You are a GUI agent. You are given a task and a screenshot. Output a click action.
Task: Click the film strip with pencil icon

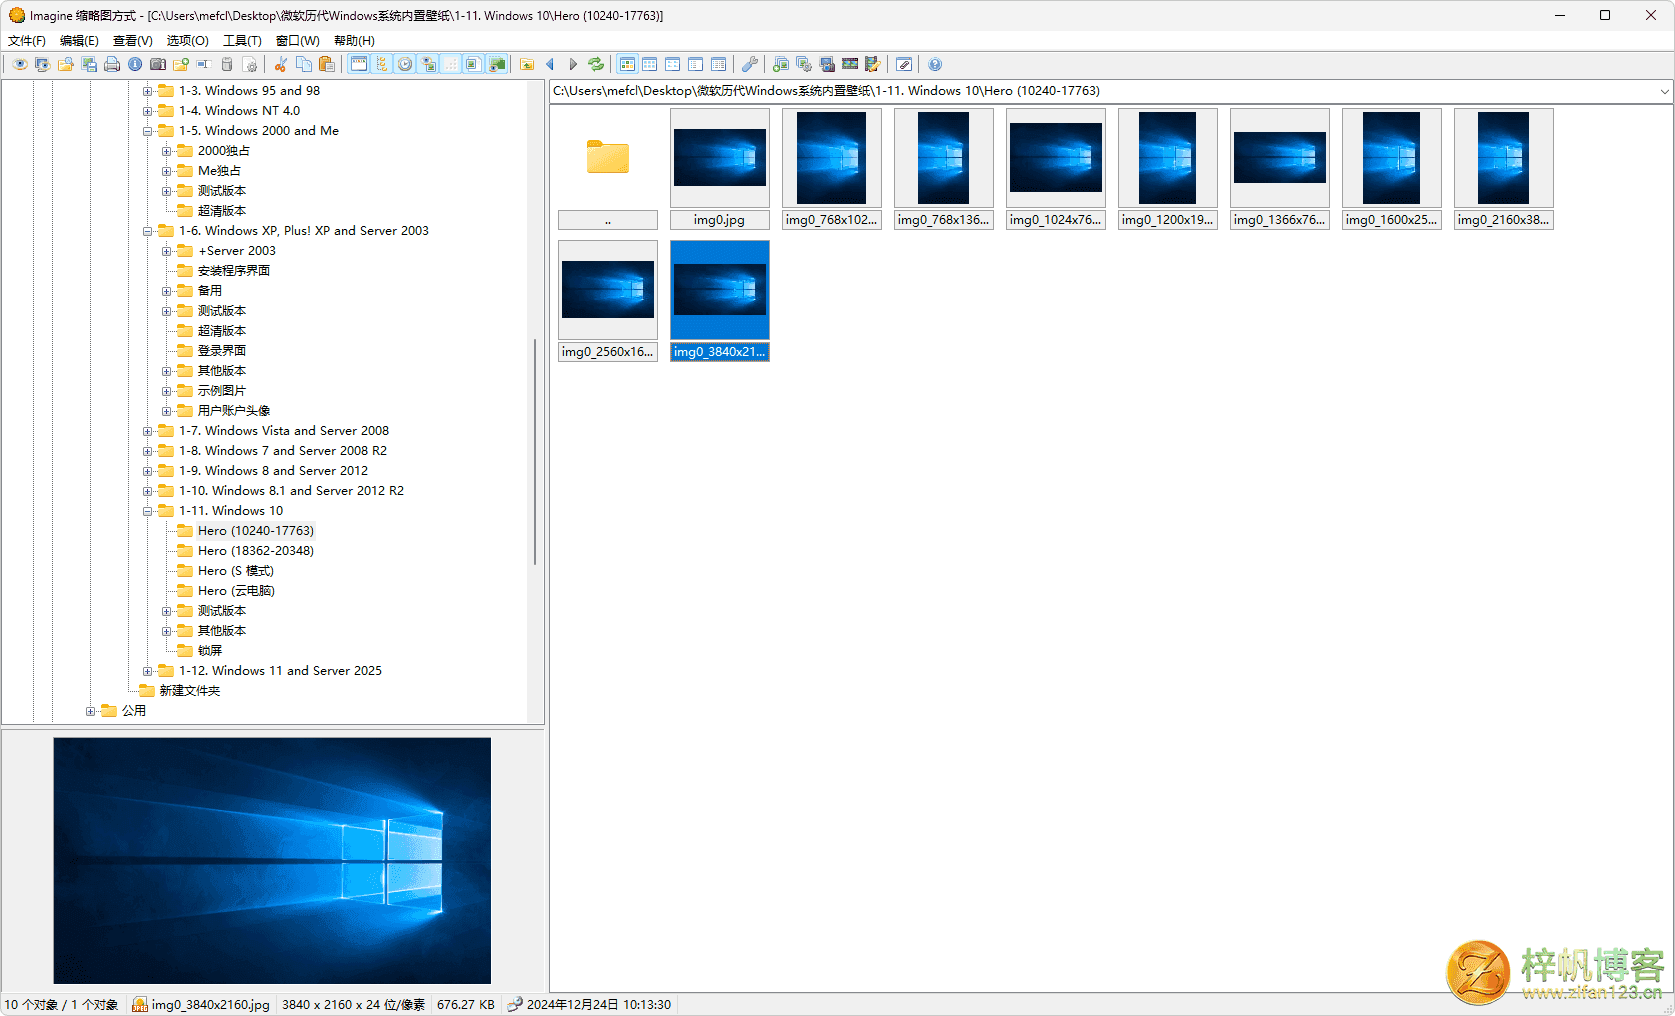872,64
